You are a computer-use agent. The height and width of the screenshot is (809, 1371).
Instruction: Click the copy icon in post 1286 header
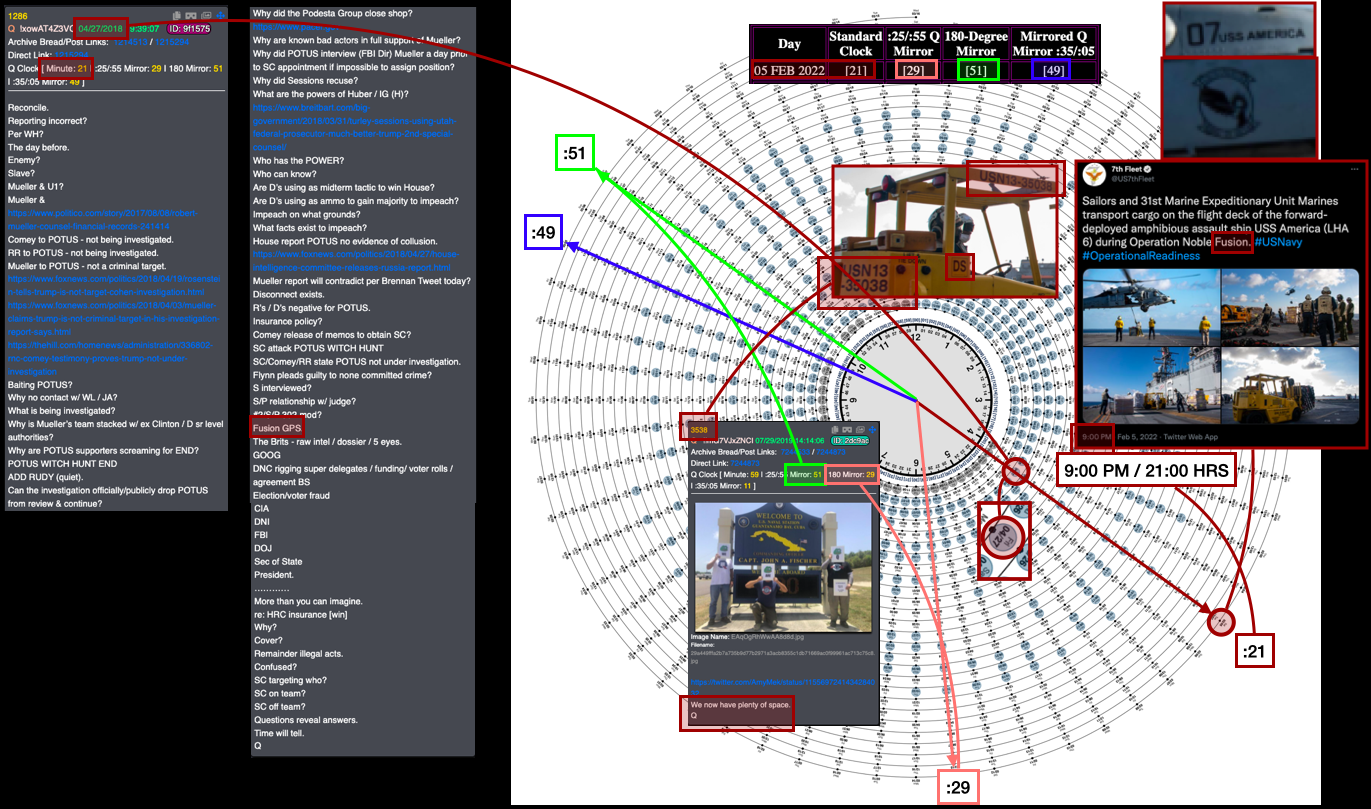point(176,15)
